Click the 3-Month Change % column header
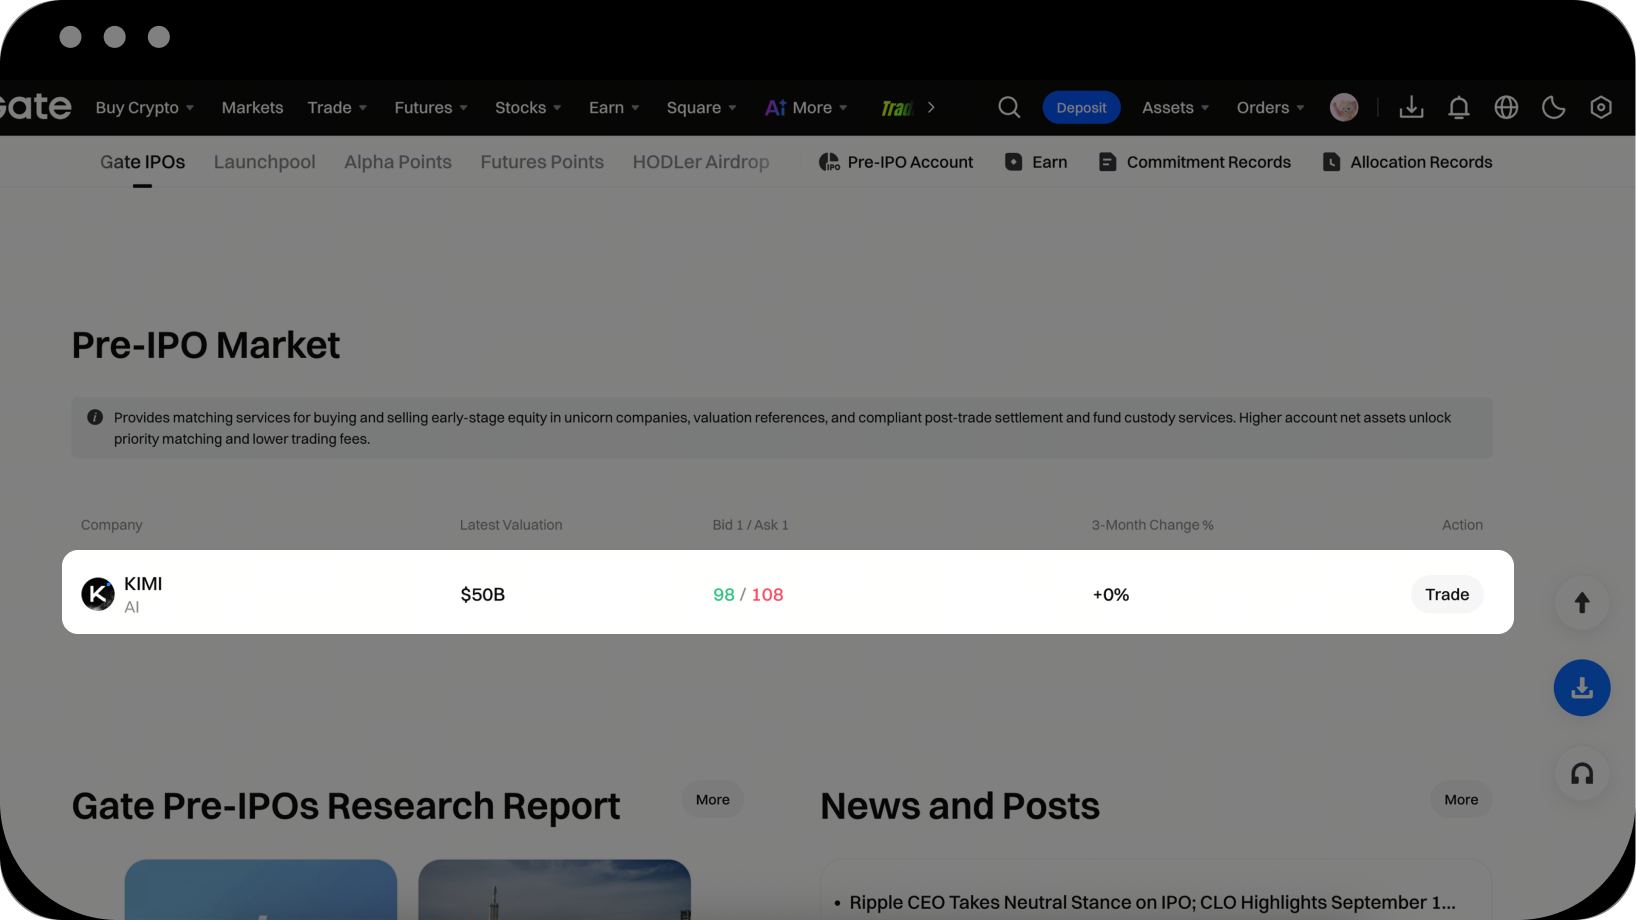This screenshot has width=1636, height=920. click(1152, 525)
